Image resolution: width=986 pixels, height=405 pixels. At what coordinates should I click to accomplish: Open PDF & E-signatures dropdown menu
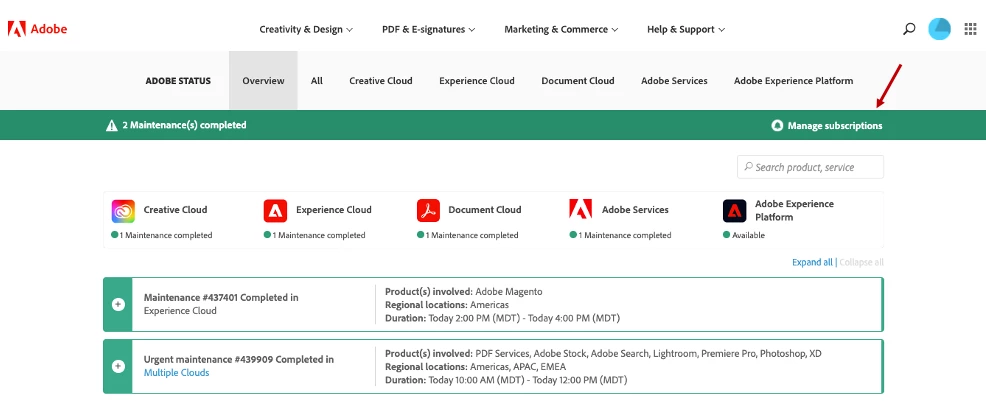coord(428,29)
